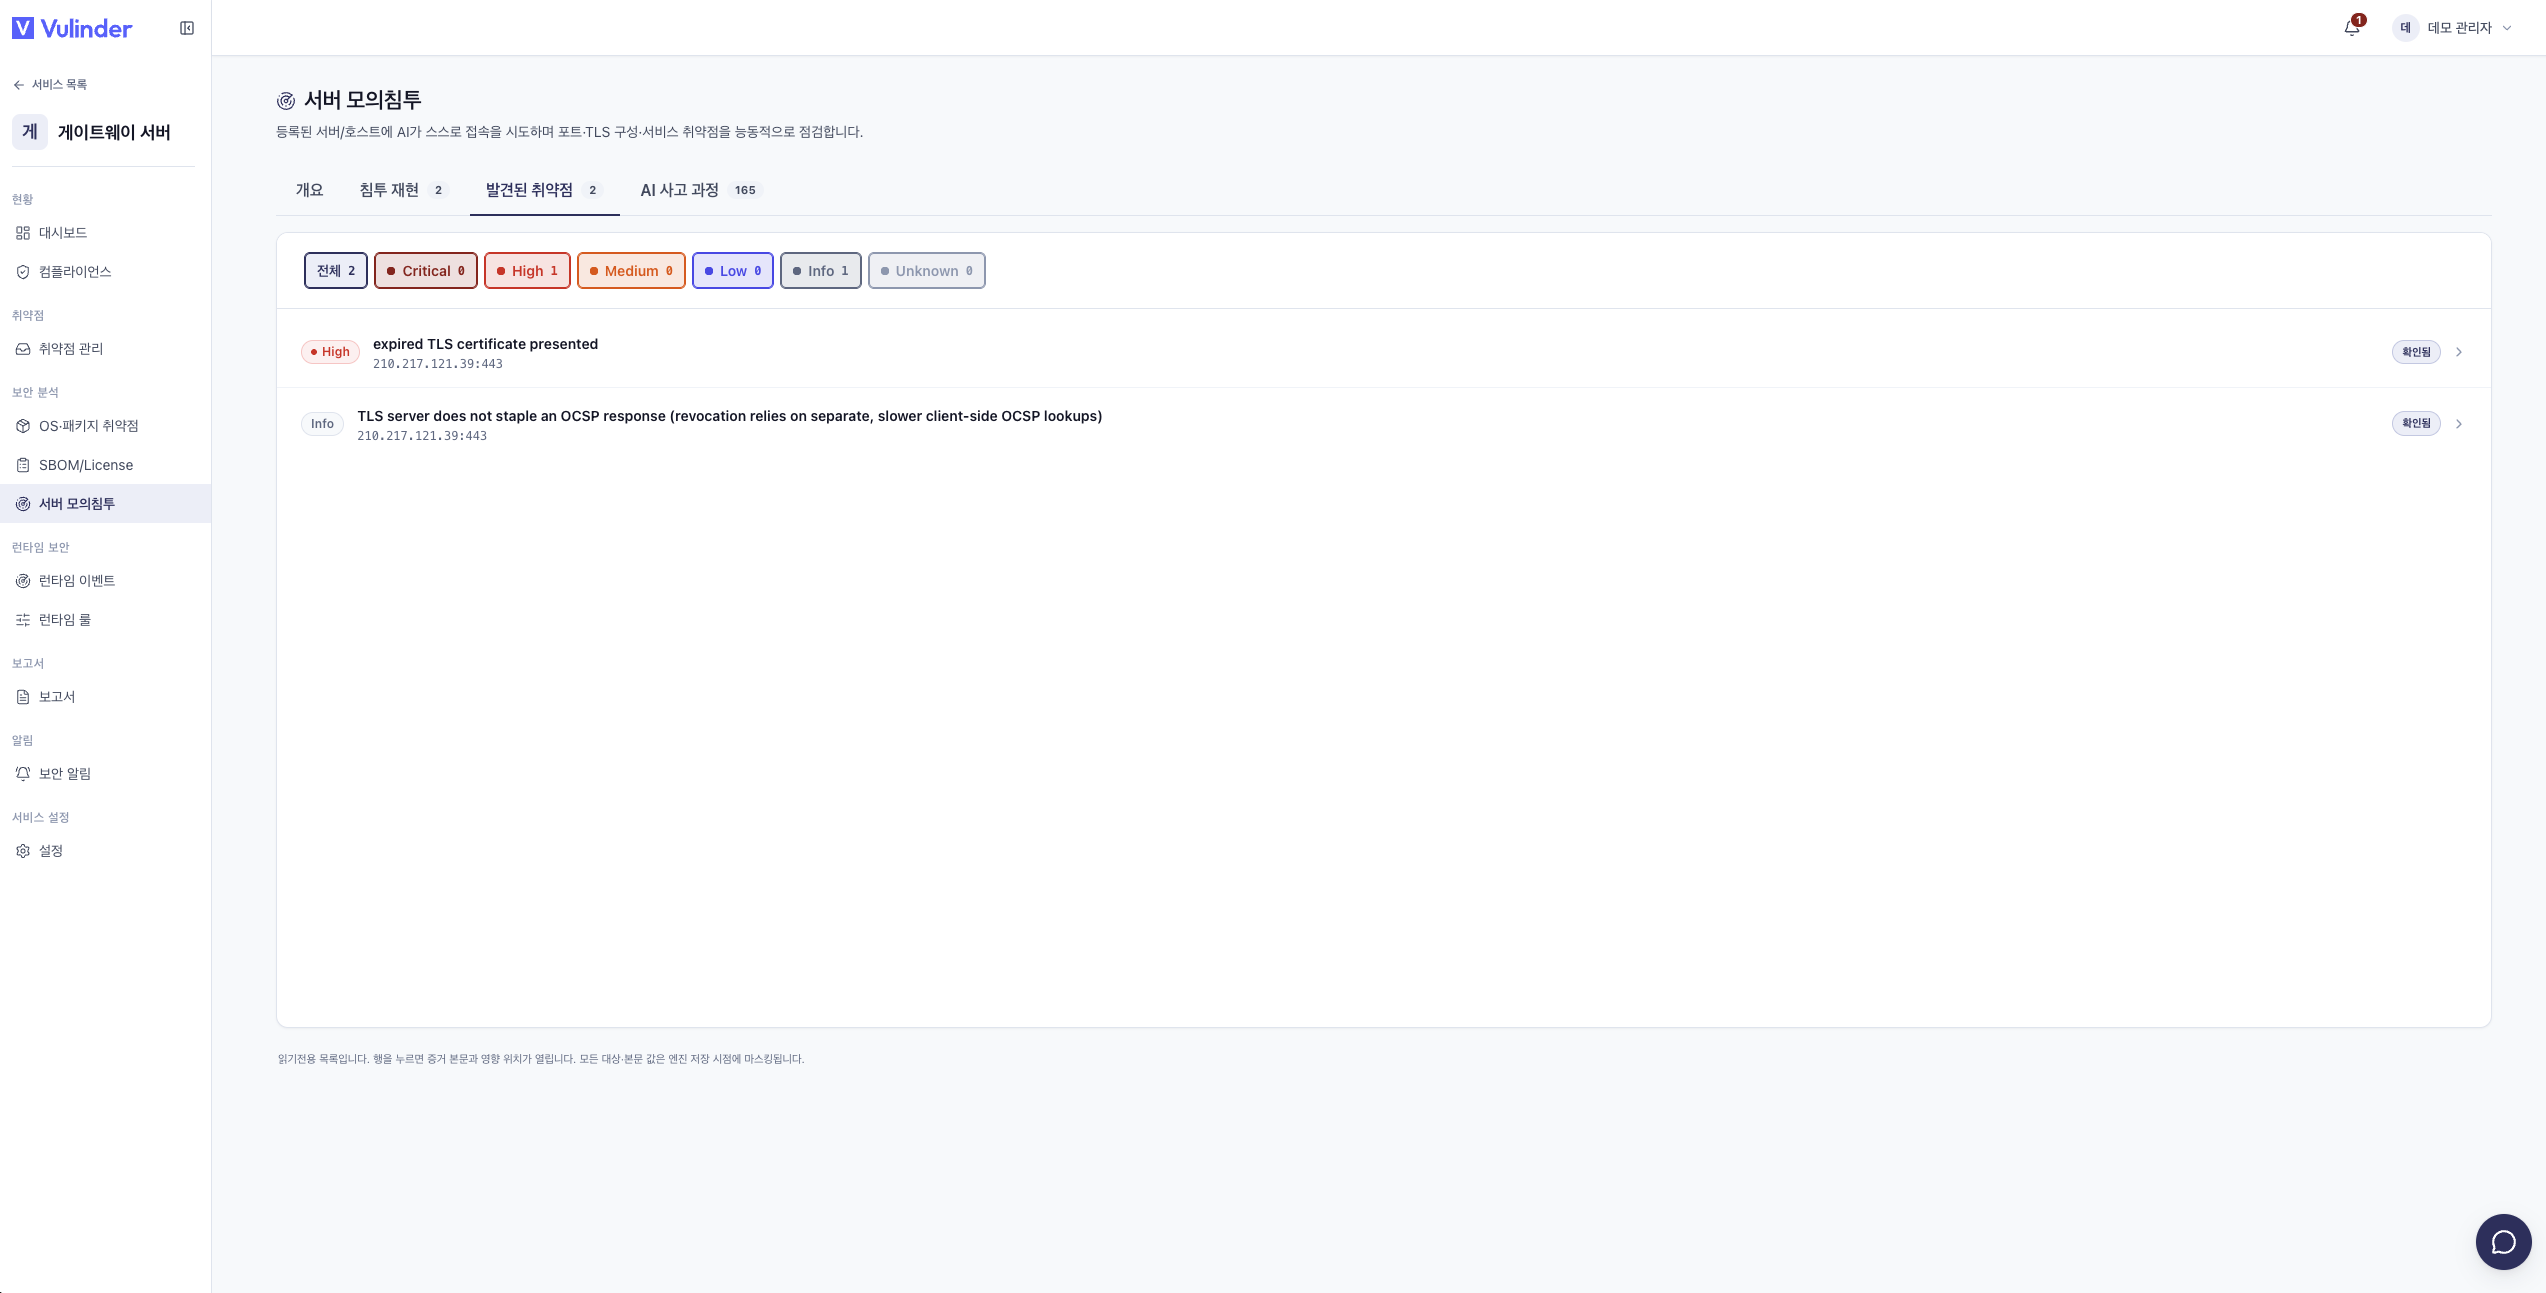Click the 컴플라이언스 shield icon

pyautogui.click(x=23, y=272)
